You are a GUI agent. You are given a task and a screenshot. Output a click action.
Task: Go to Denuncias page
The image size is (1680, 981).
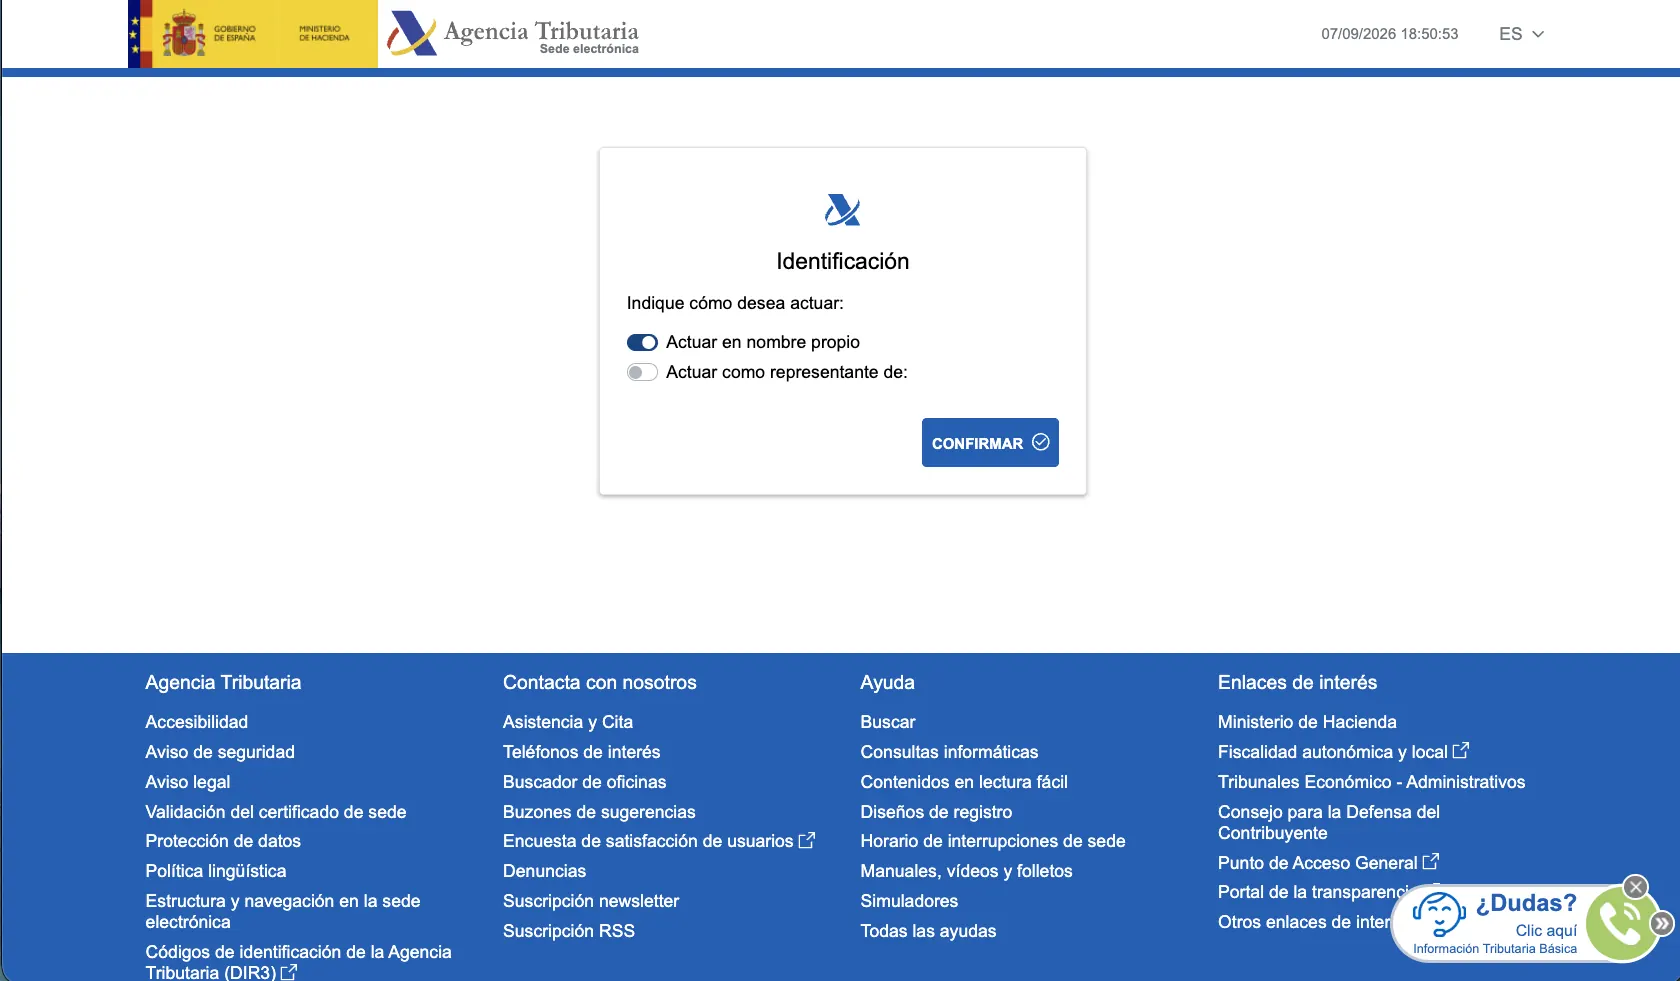tap(545, 871)
